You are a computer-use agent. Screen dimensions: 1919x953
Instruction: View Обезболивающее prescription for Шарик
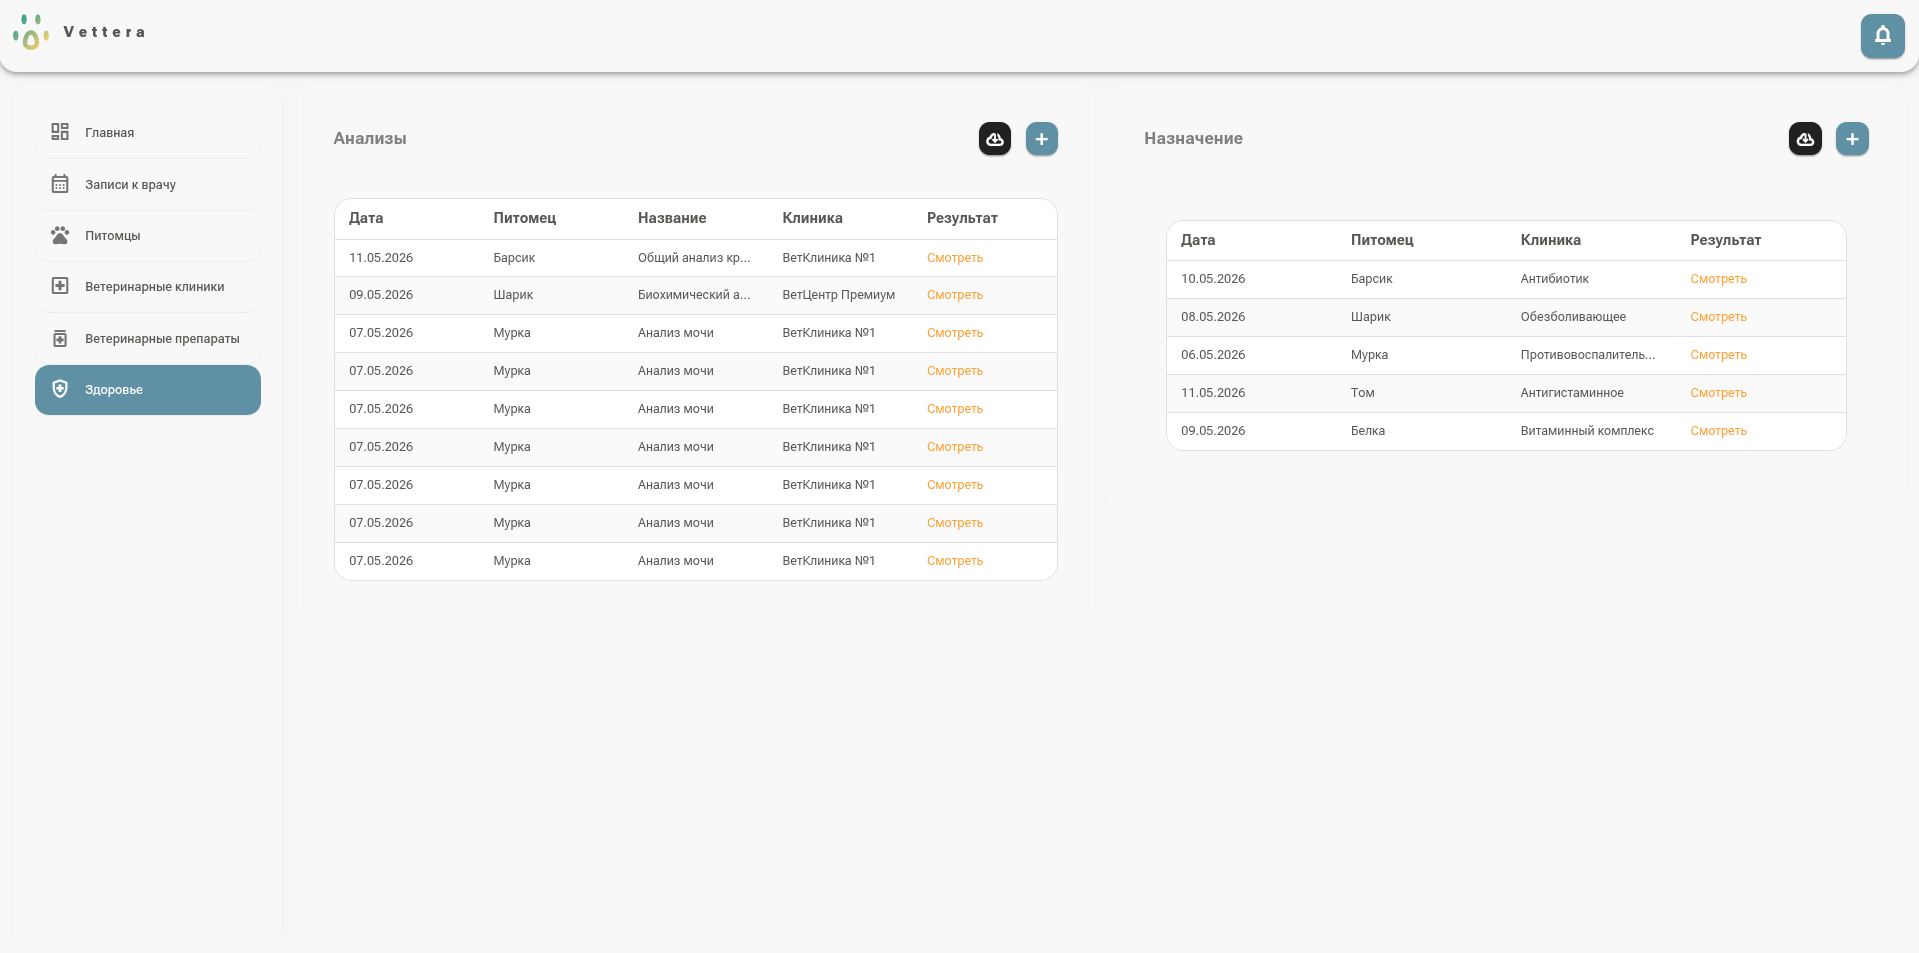tap(1718, 317)
